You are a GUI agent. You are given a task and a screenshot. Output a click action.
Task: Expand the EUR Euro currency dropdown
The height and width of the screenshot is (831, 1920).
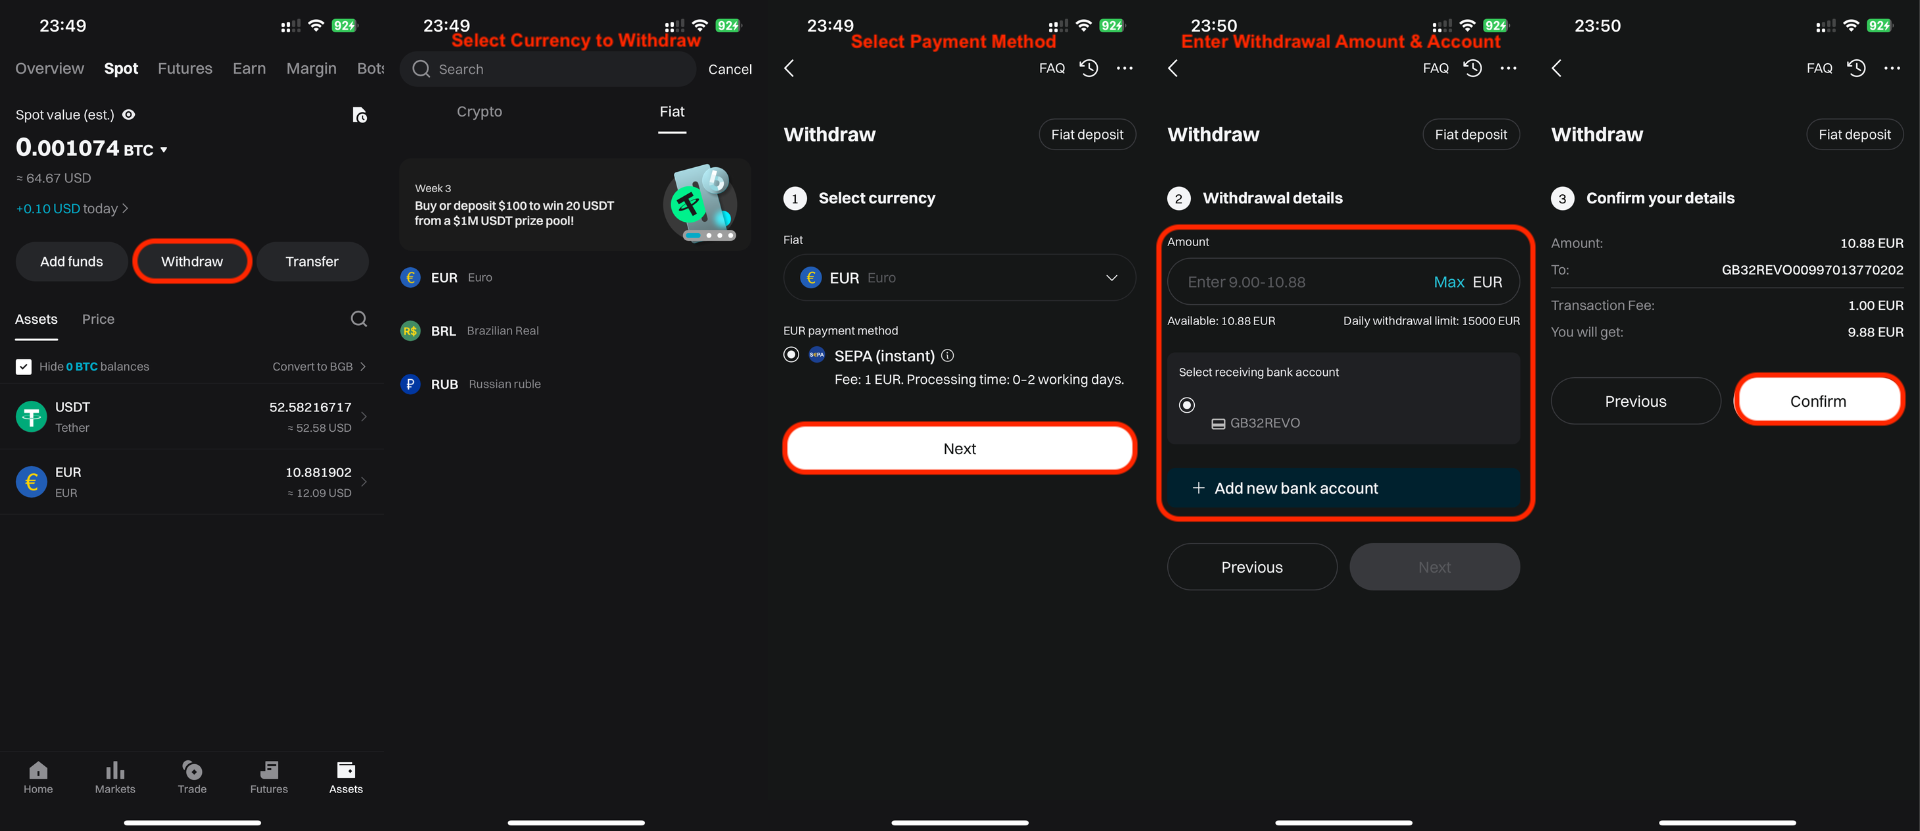[960, 278]
